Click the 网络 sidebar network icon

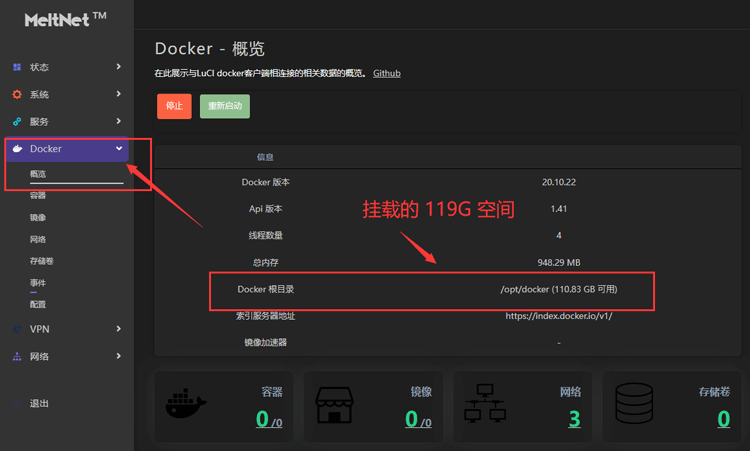coord(17,356)
